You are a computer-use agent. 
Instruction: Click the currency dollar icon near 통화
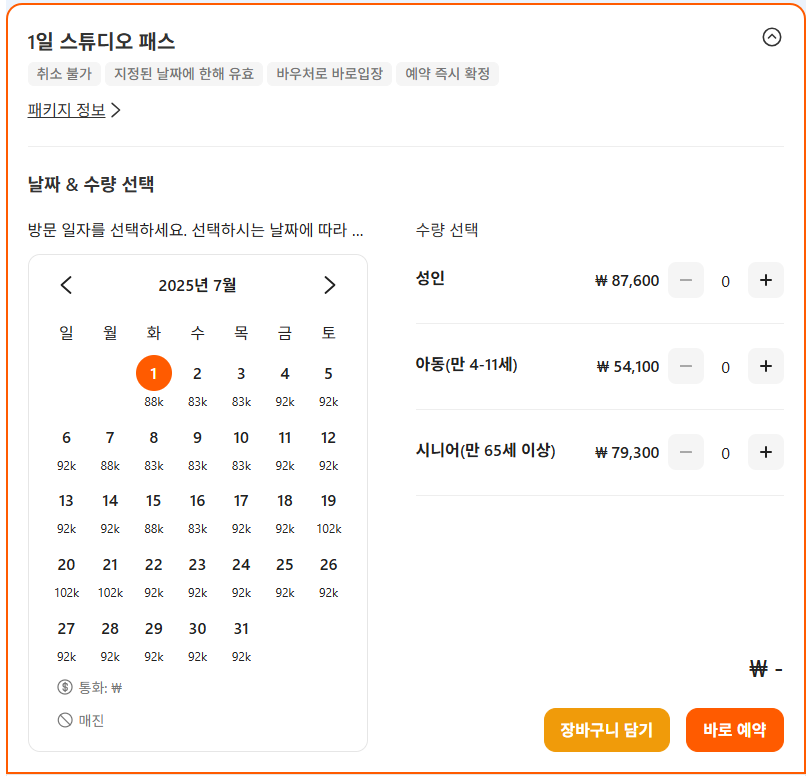coord(65,687)
